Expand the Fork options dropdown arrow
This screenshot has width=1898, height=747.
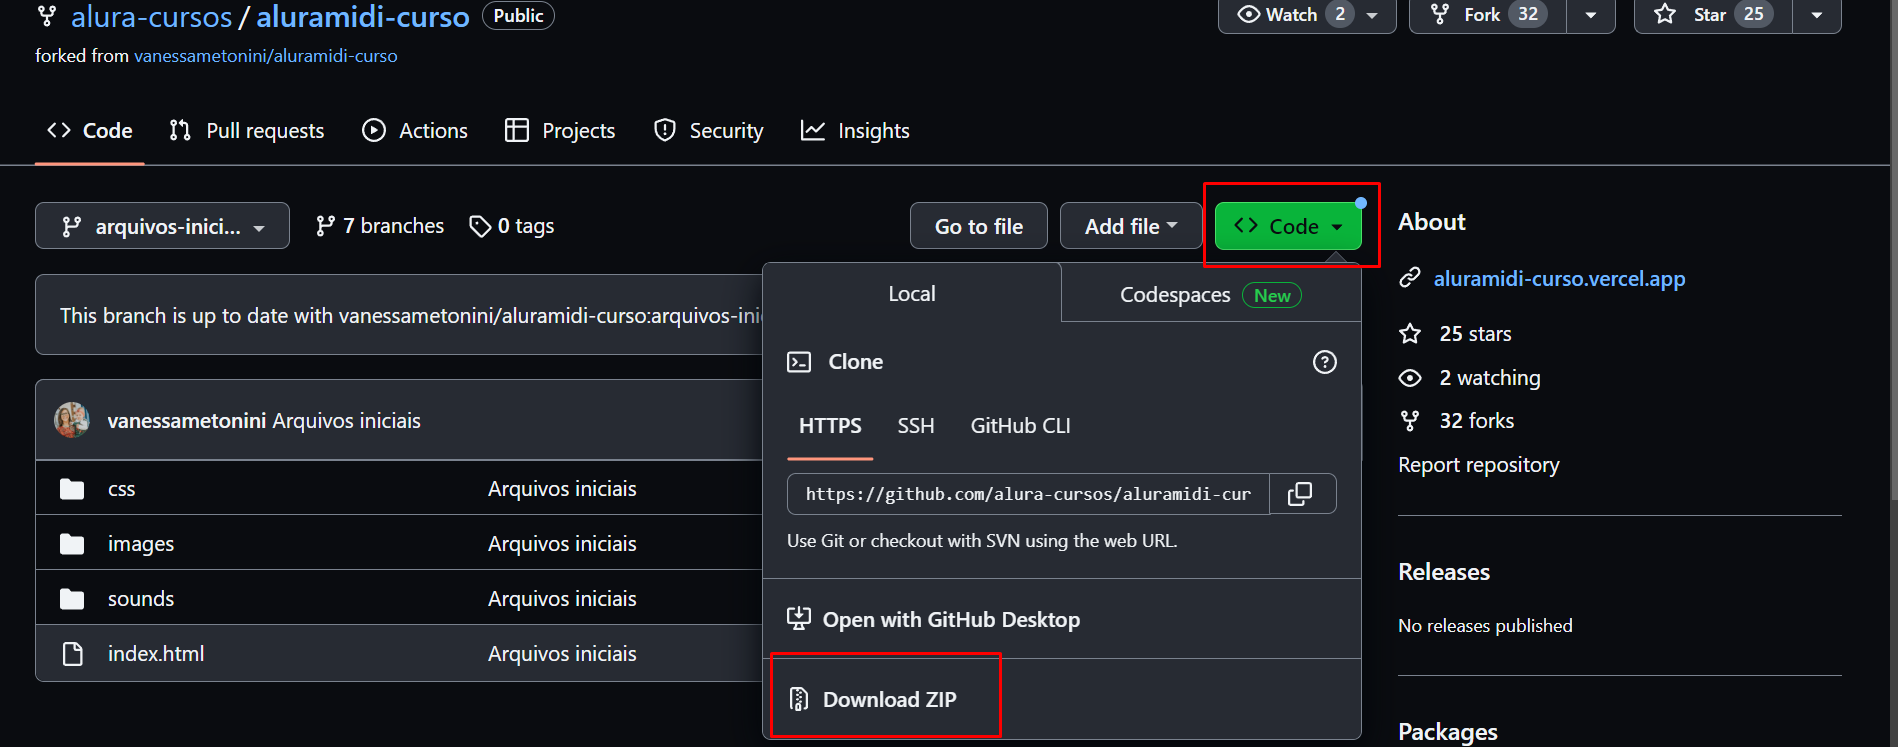pyautogui.click(x=1591, y=15)
